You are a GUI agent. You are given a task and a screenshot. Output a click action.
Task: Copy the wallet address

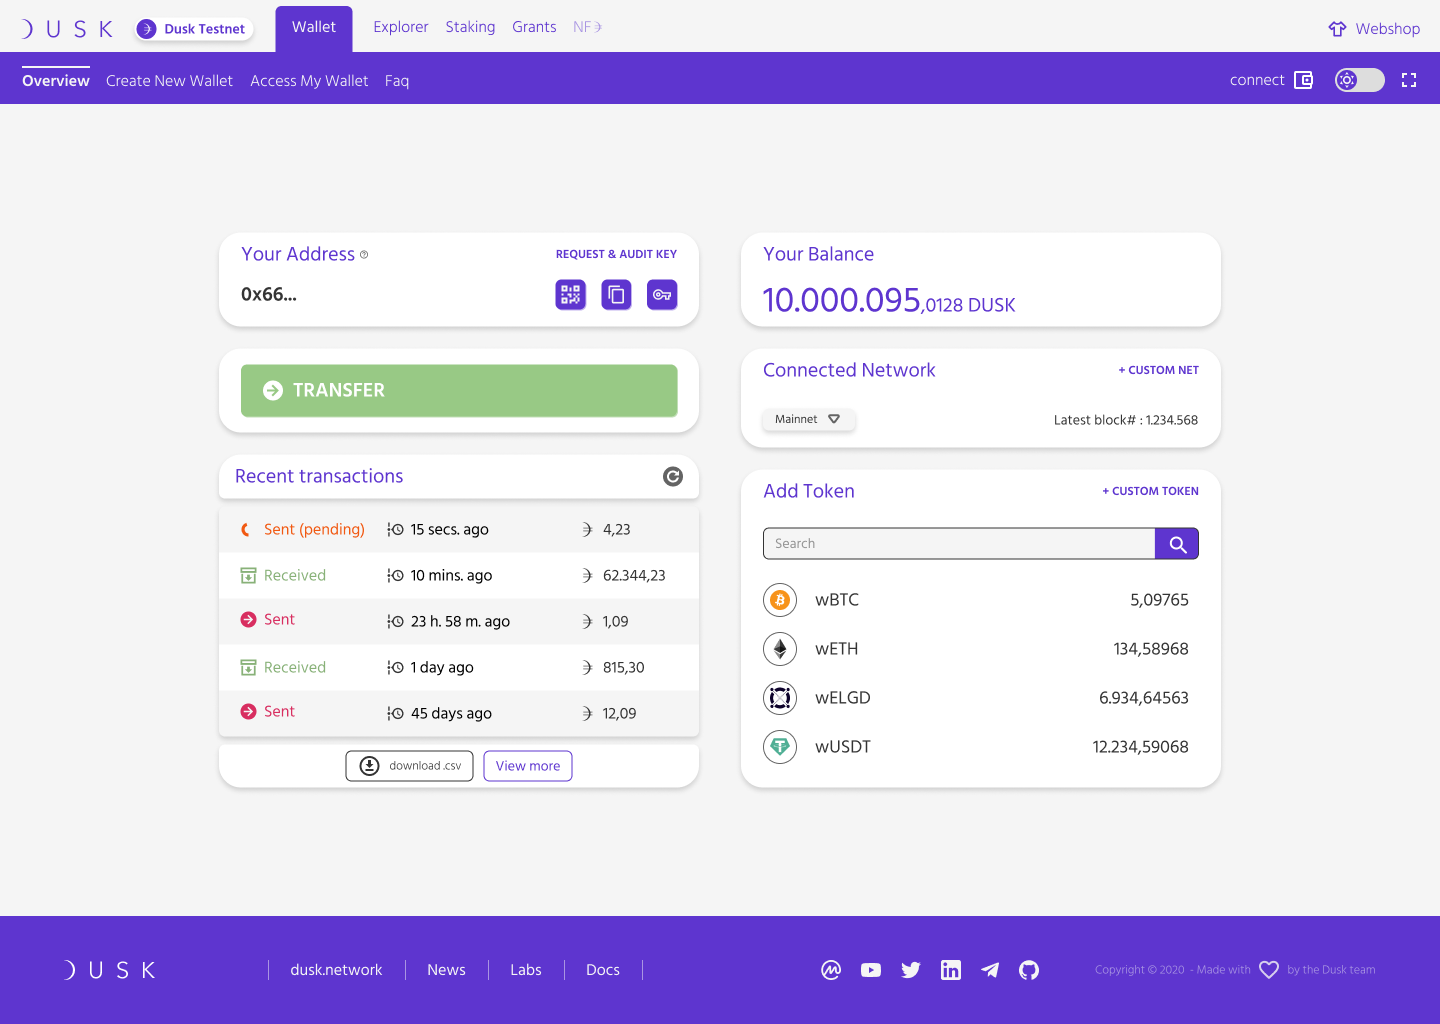(616, 294)
